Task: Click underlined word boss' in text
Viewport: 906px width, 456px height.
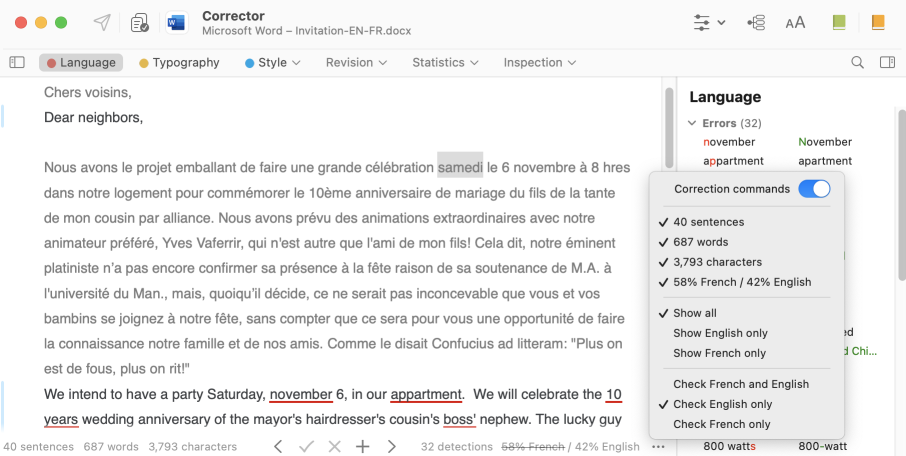Action: (x=459, y=420)
